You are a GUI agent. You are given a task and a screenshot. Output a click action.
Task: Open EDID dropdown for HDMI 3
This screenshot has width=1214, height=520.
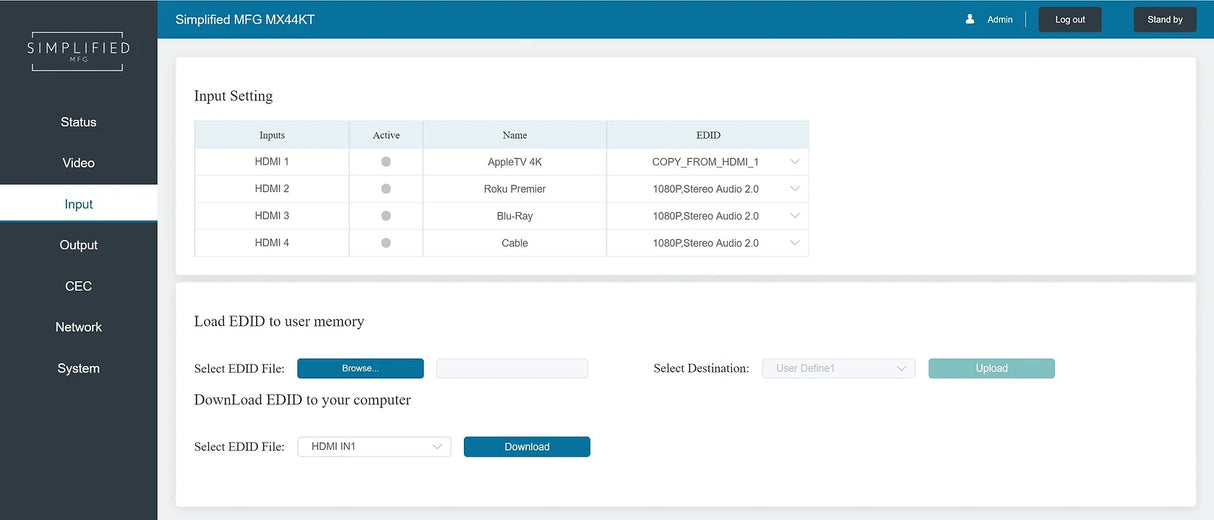tap(795, 216)
